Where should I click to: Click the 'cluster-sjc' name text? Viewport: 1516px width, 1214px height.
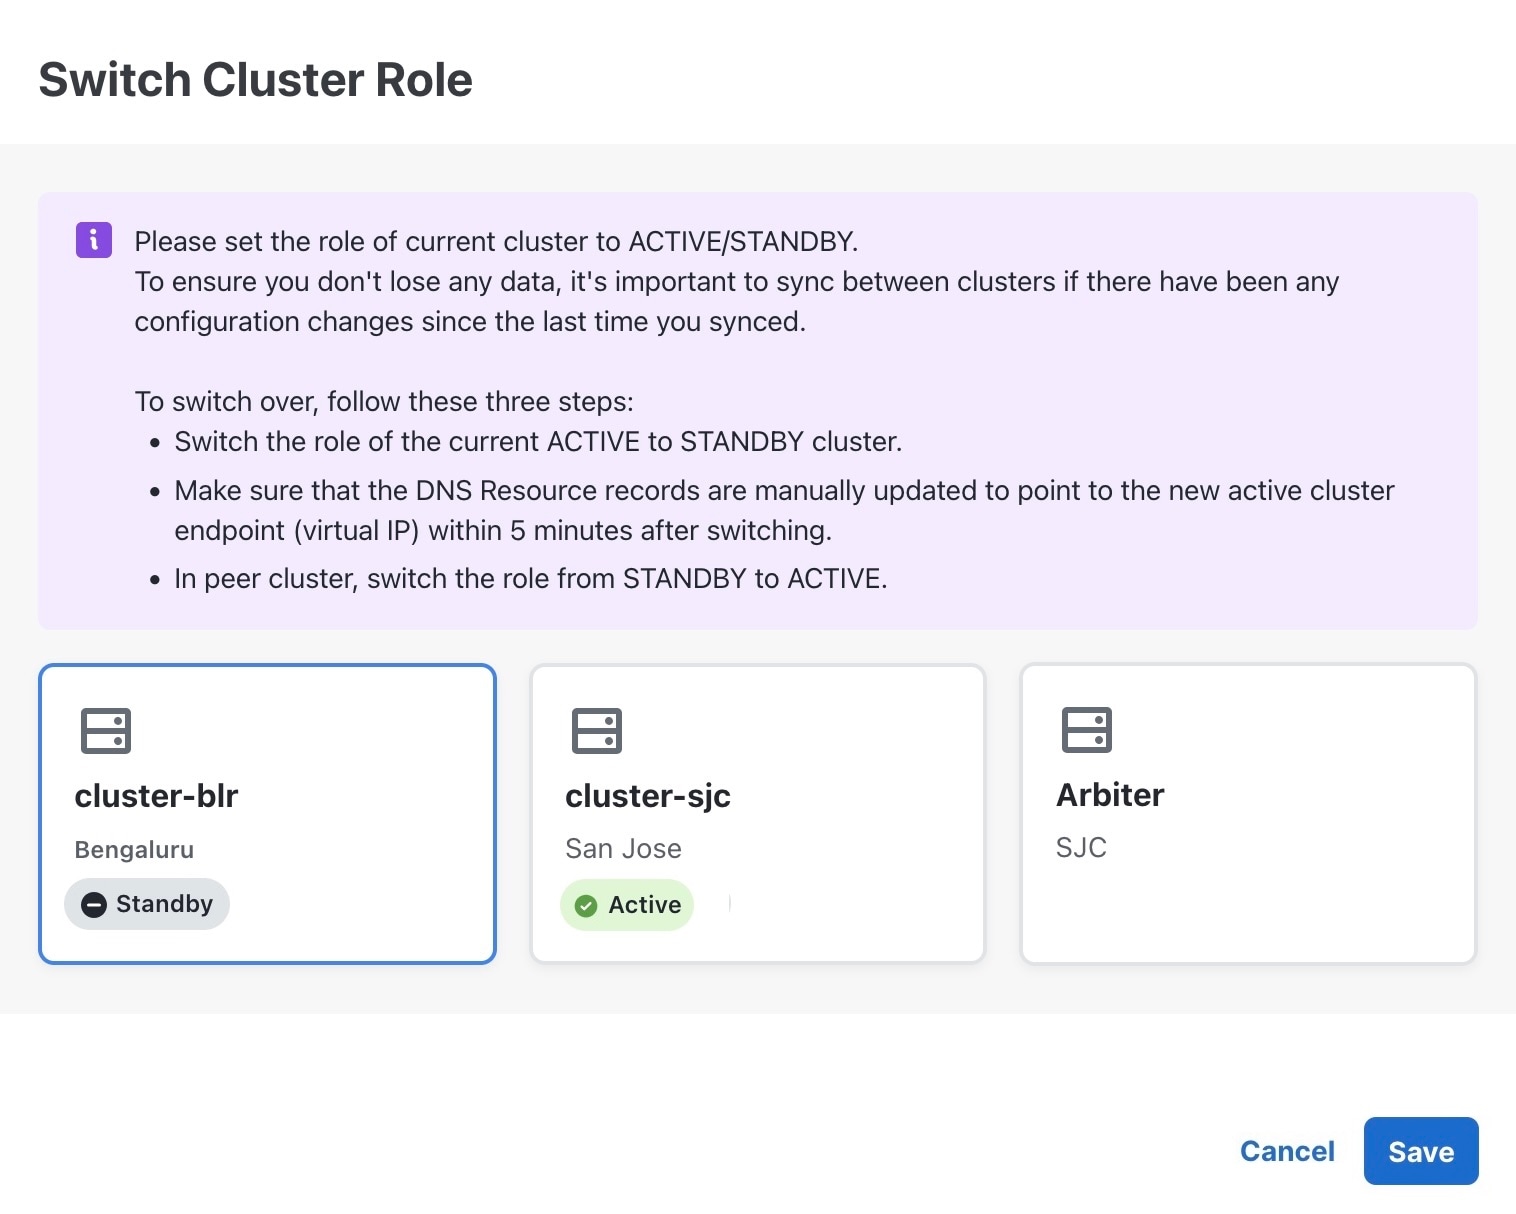coord(648,796)
